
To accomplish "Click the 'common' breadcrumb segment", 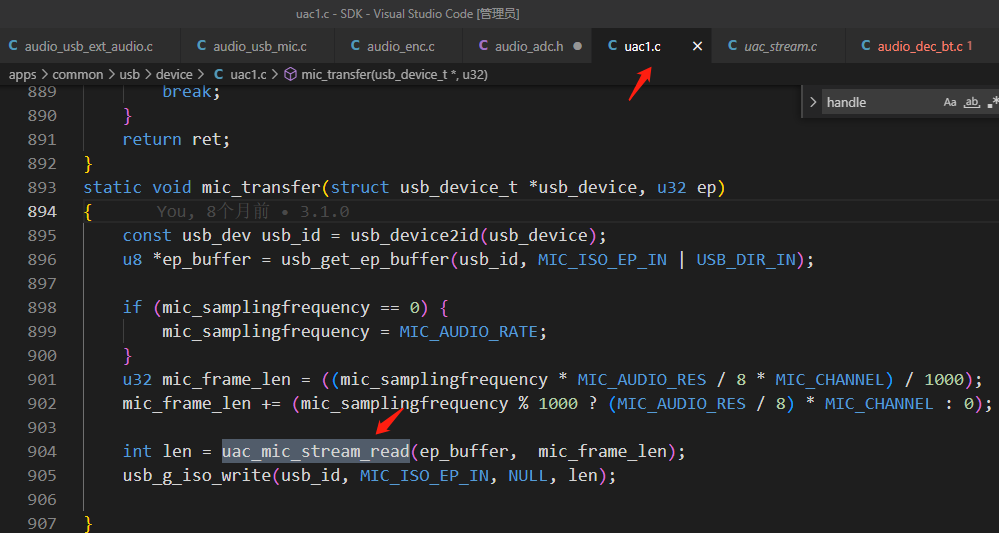I will 78,75.
